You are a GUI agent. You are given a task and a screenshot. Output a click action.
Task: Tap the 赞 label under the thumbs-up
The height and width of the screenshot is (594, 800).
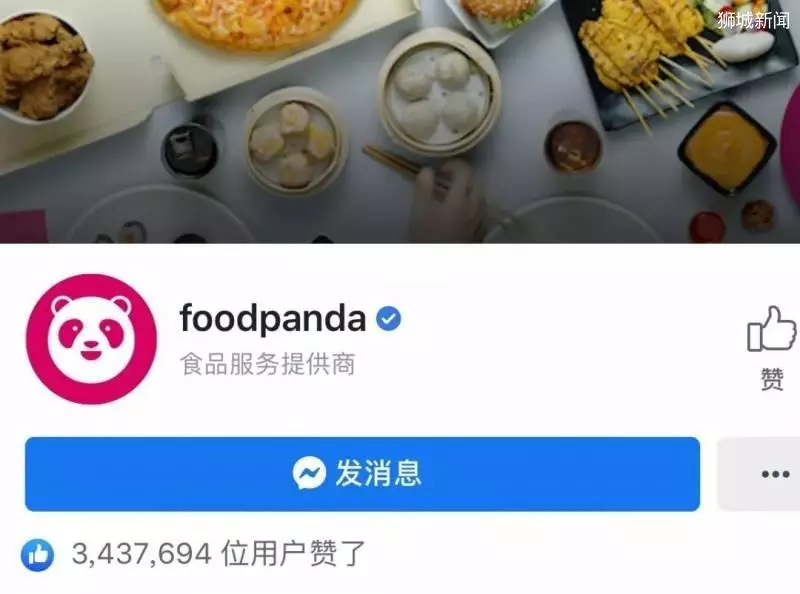click(772, 379)
